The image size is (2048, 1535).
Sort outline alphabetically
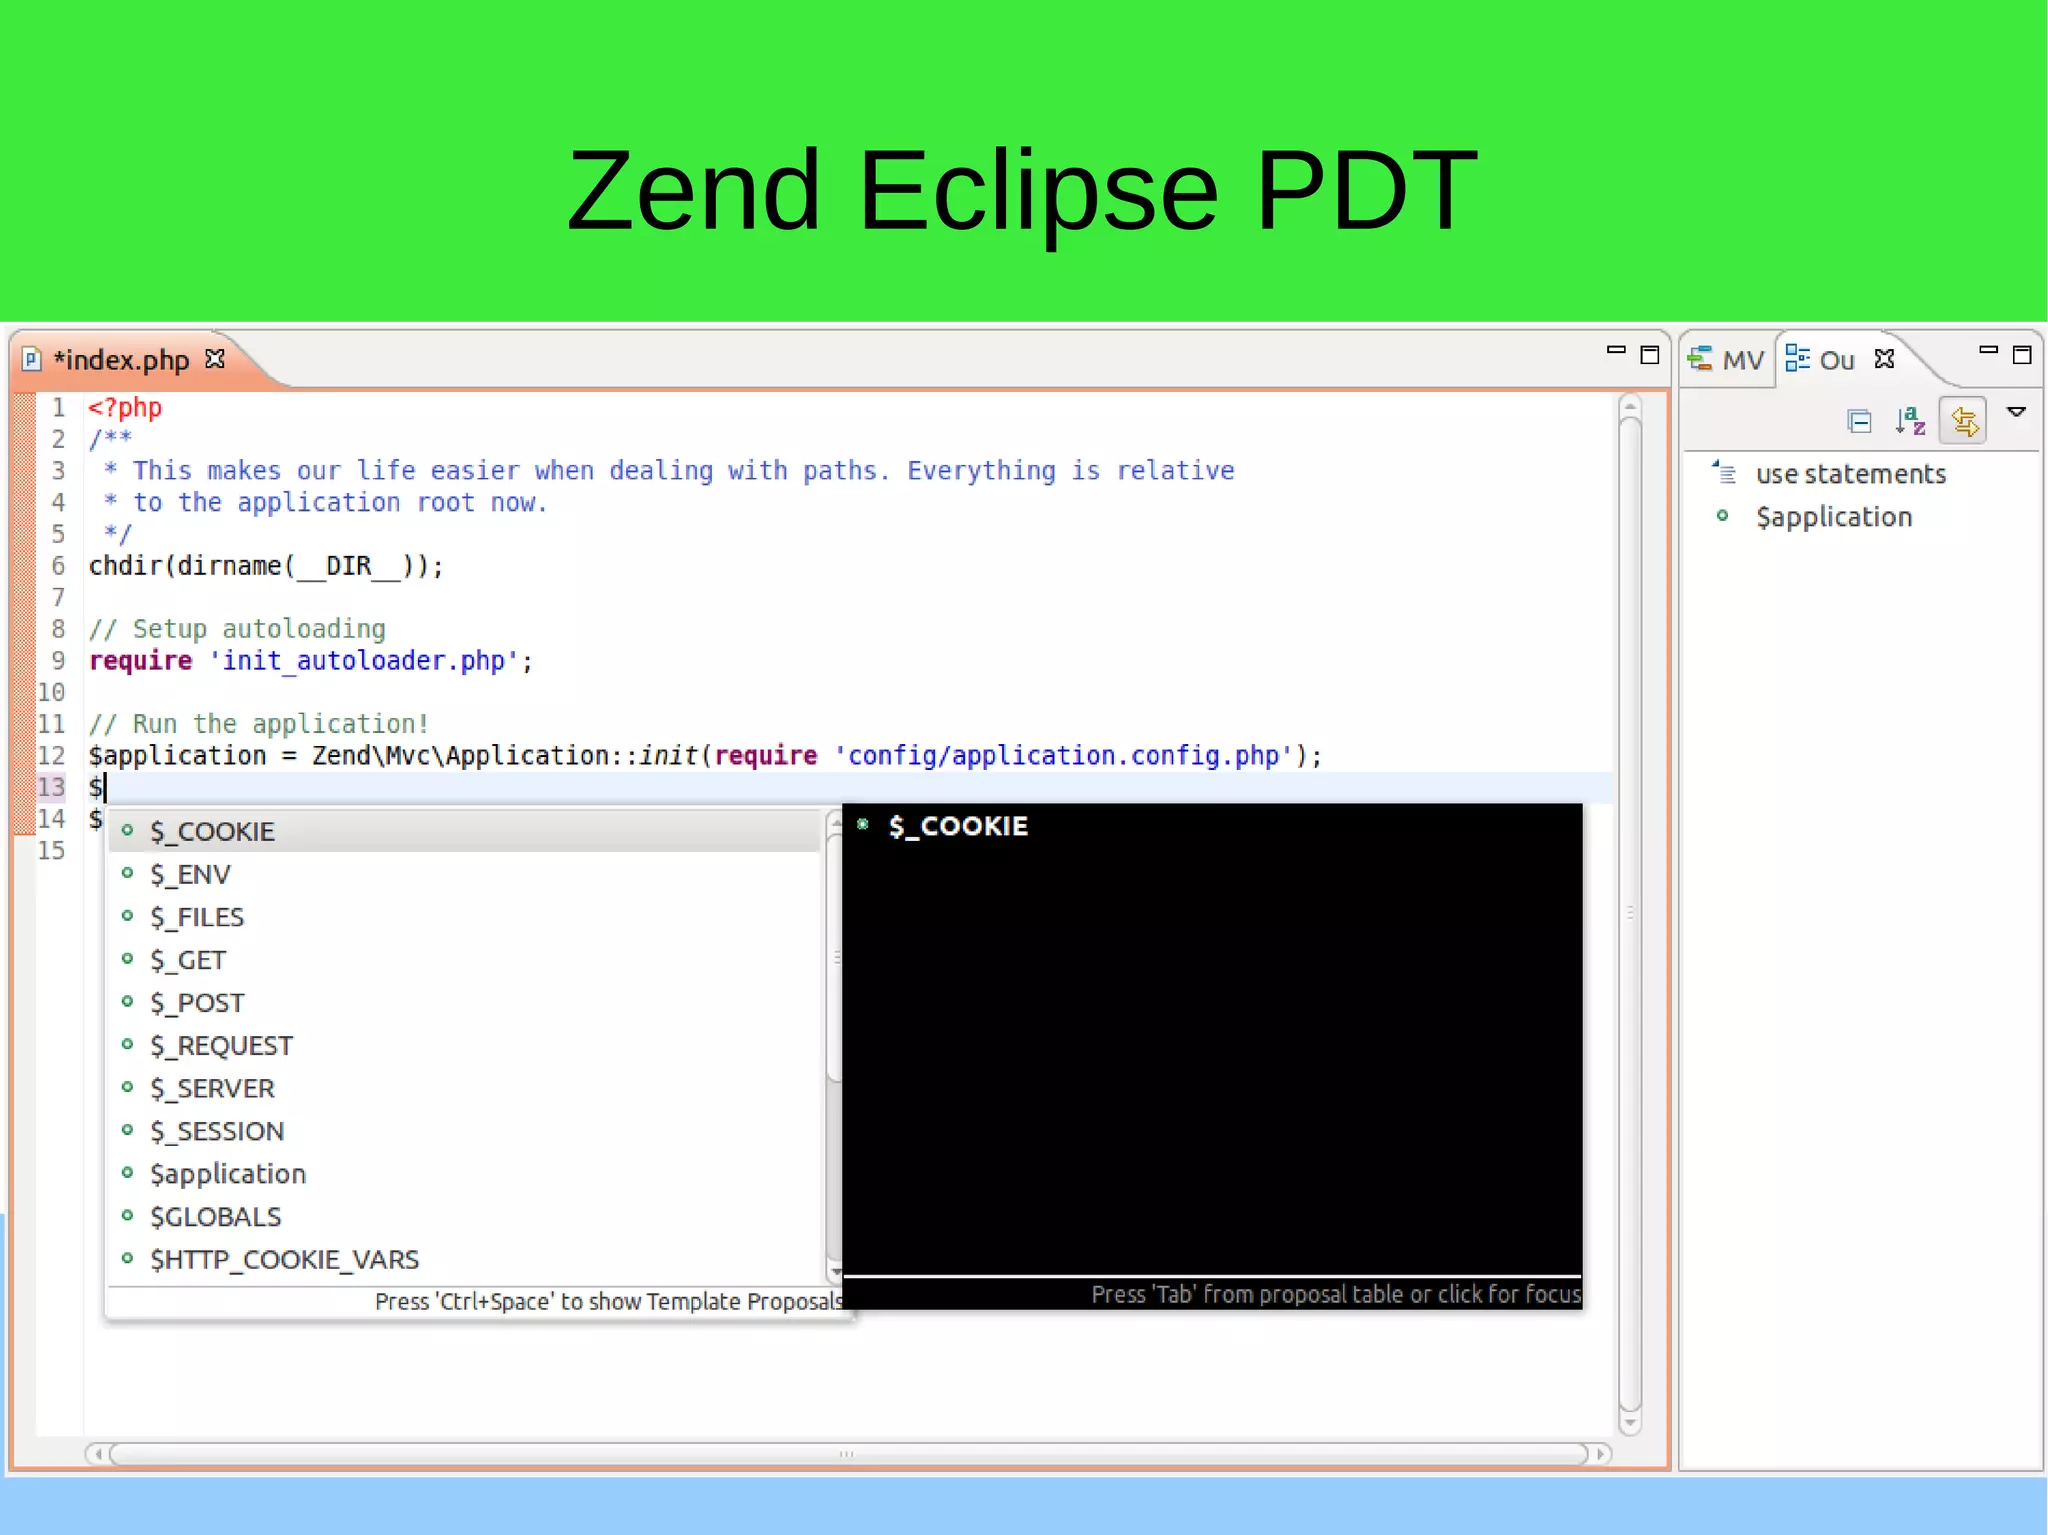click(1910, 421)
